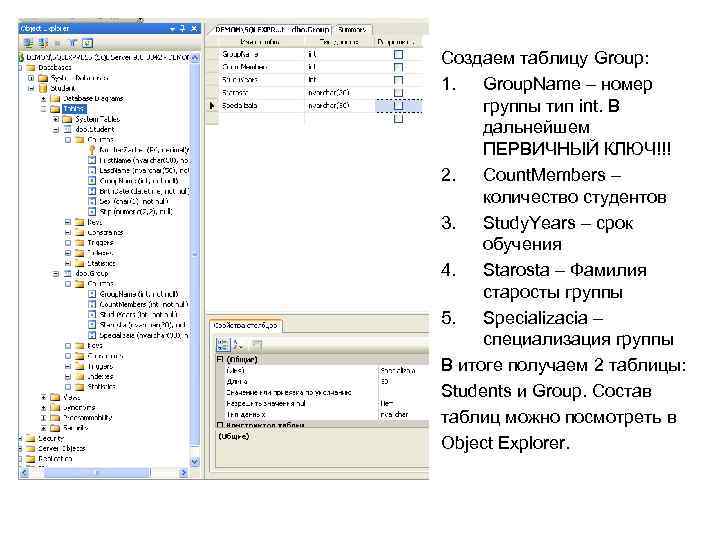
Task: Toggle Allow Nulls checkbox for Starosta row
Action: (x=399, y=93)
